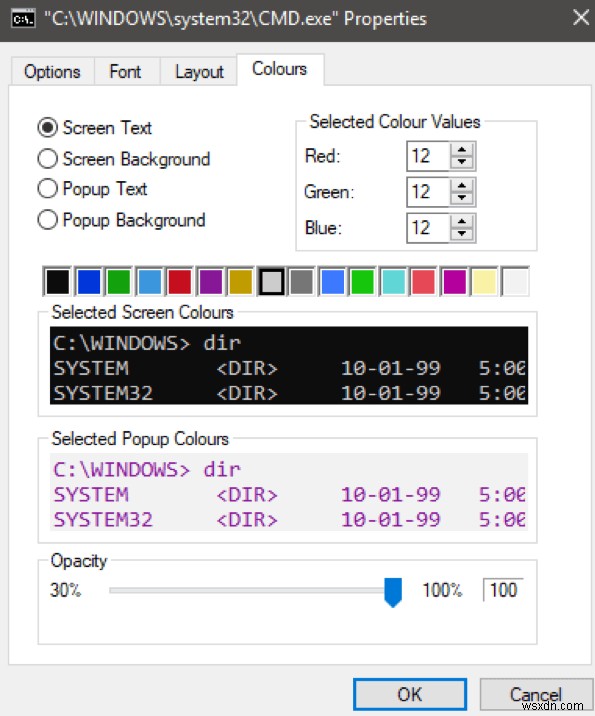Image resolution: width=595 pixels, height=716 pixels.
Task: Select the Screen Background radio button
Action: tap(123, 159)
